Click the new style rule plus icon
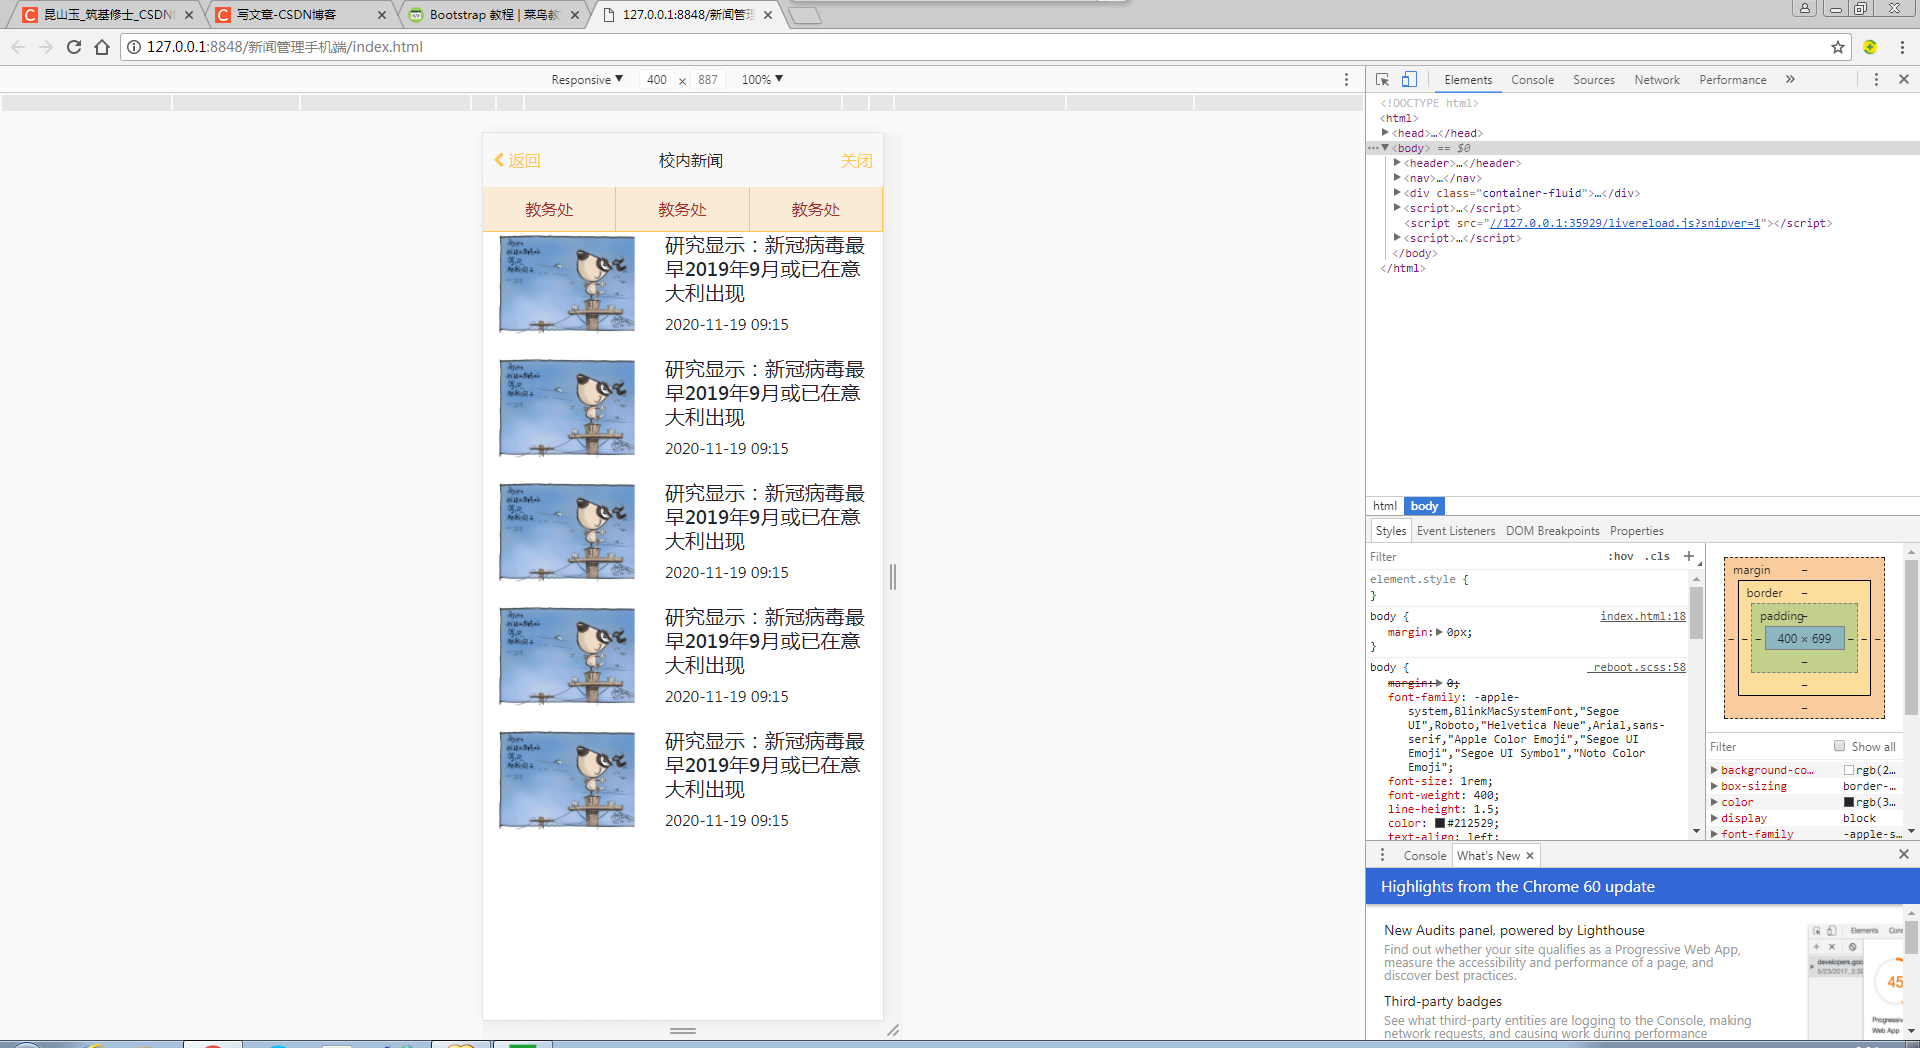This screenshot has width=1920, height=1048. click(x=1689, y=556)
